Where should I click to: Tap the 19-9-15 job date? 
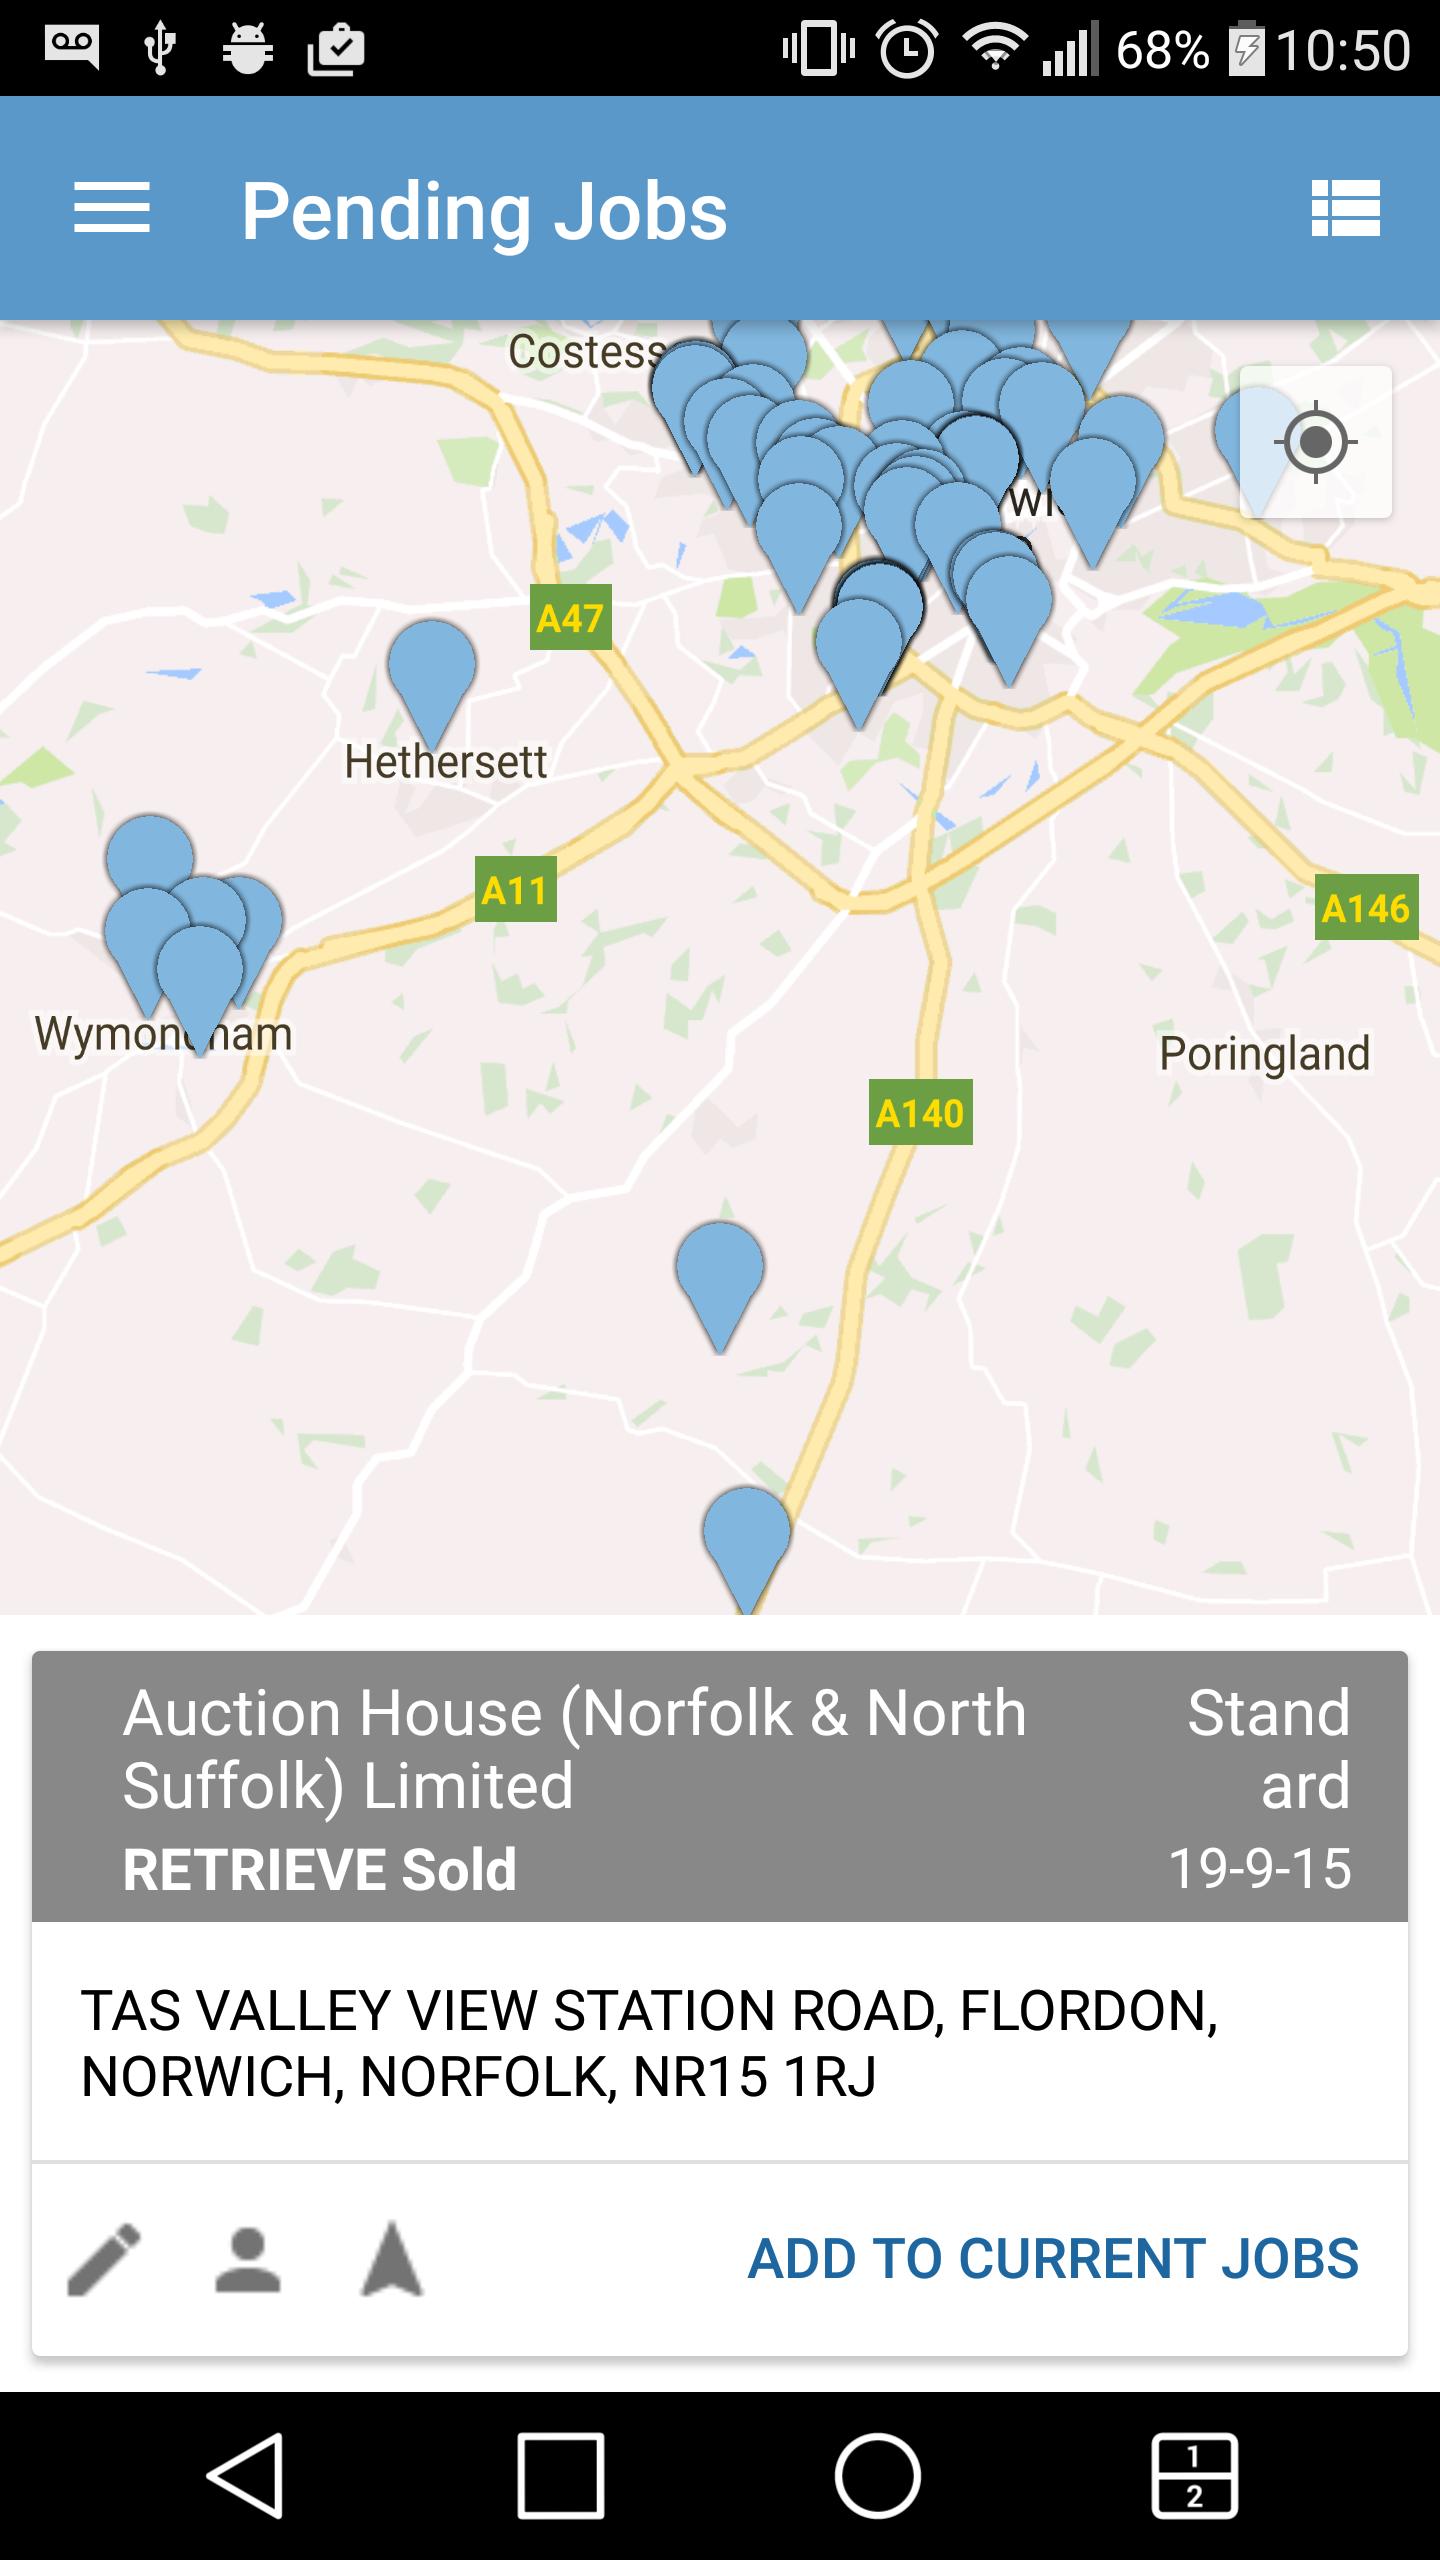(1259, 1868)
